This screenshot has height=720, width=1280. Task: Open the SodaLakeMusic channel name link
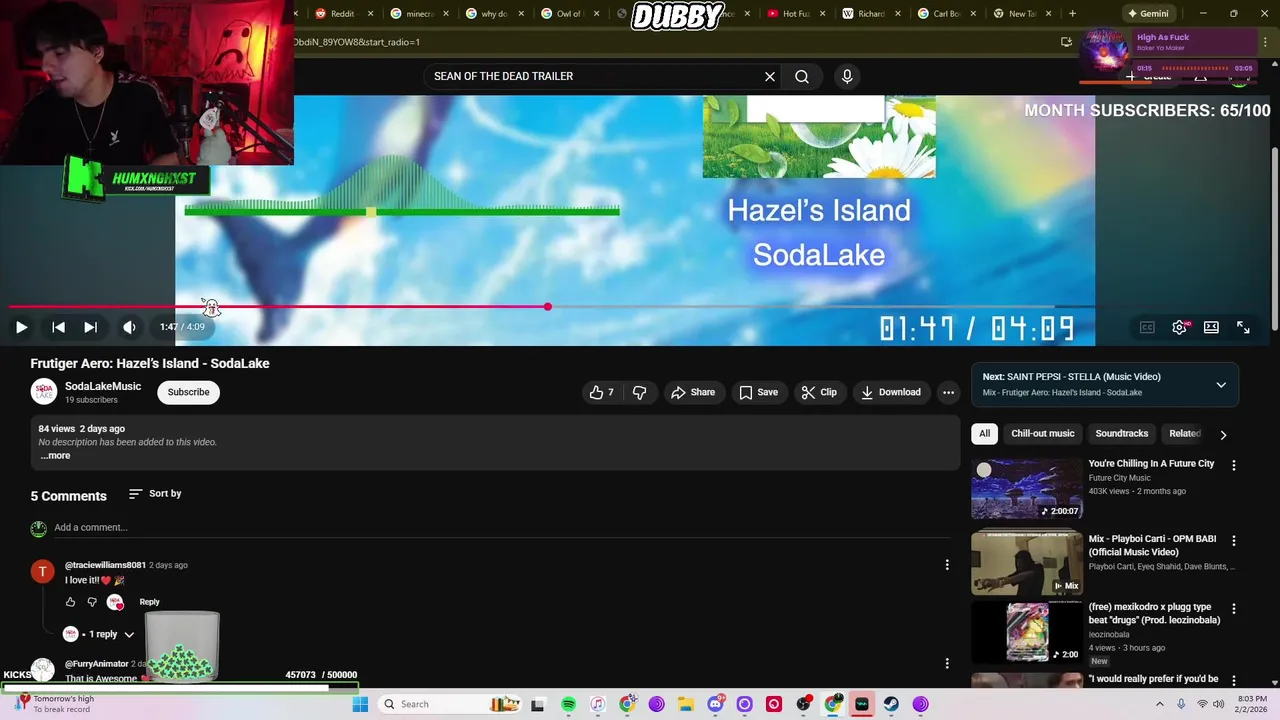[x=103, y=386]
